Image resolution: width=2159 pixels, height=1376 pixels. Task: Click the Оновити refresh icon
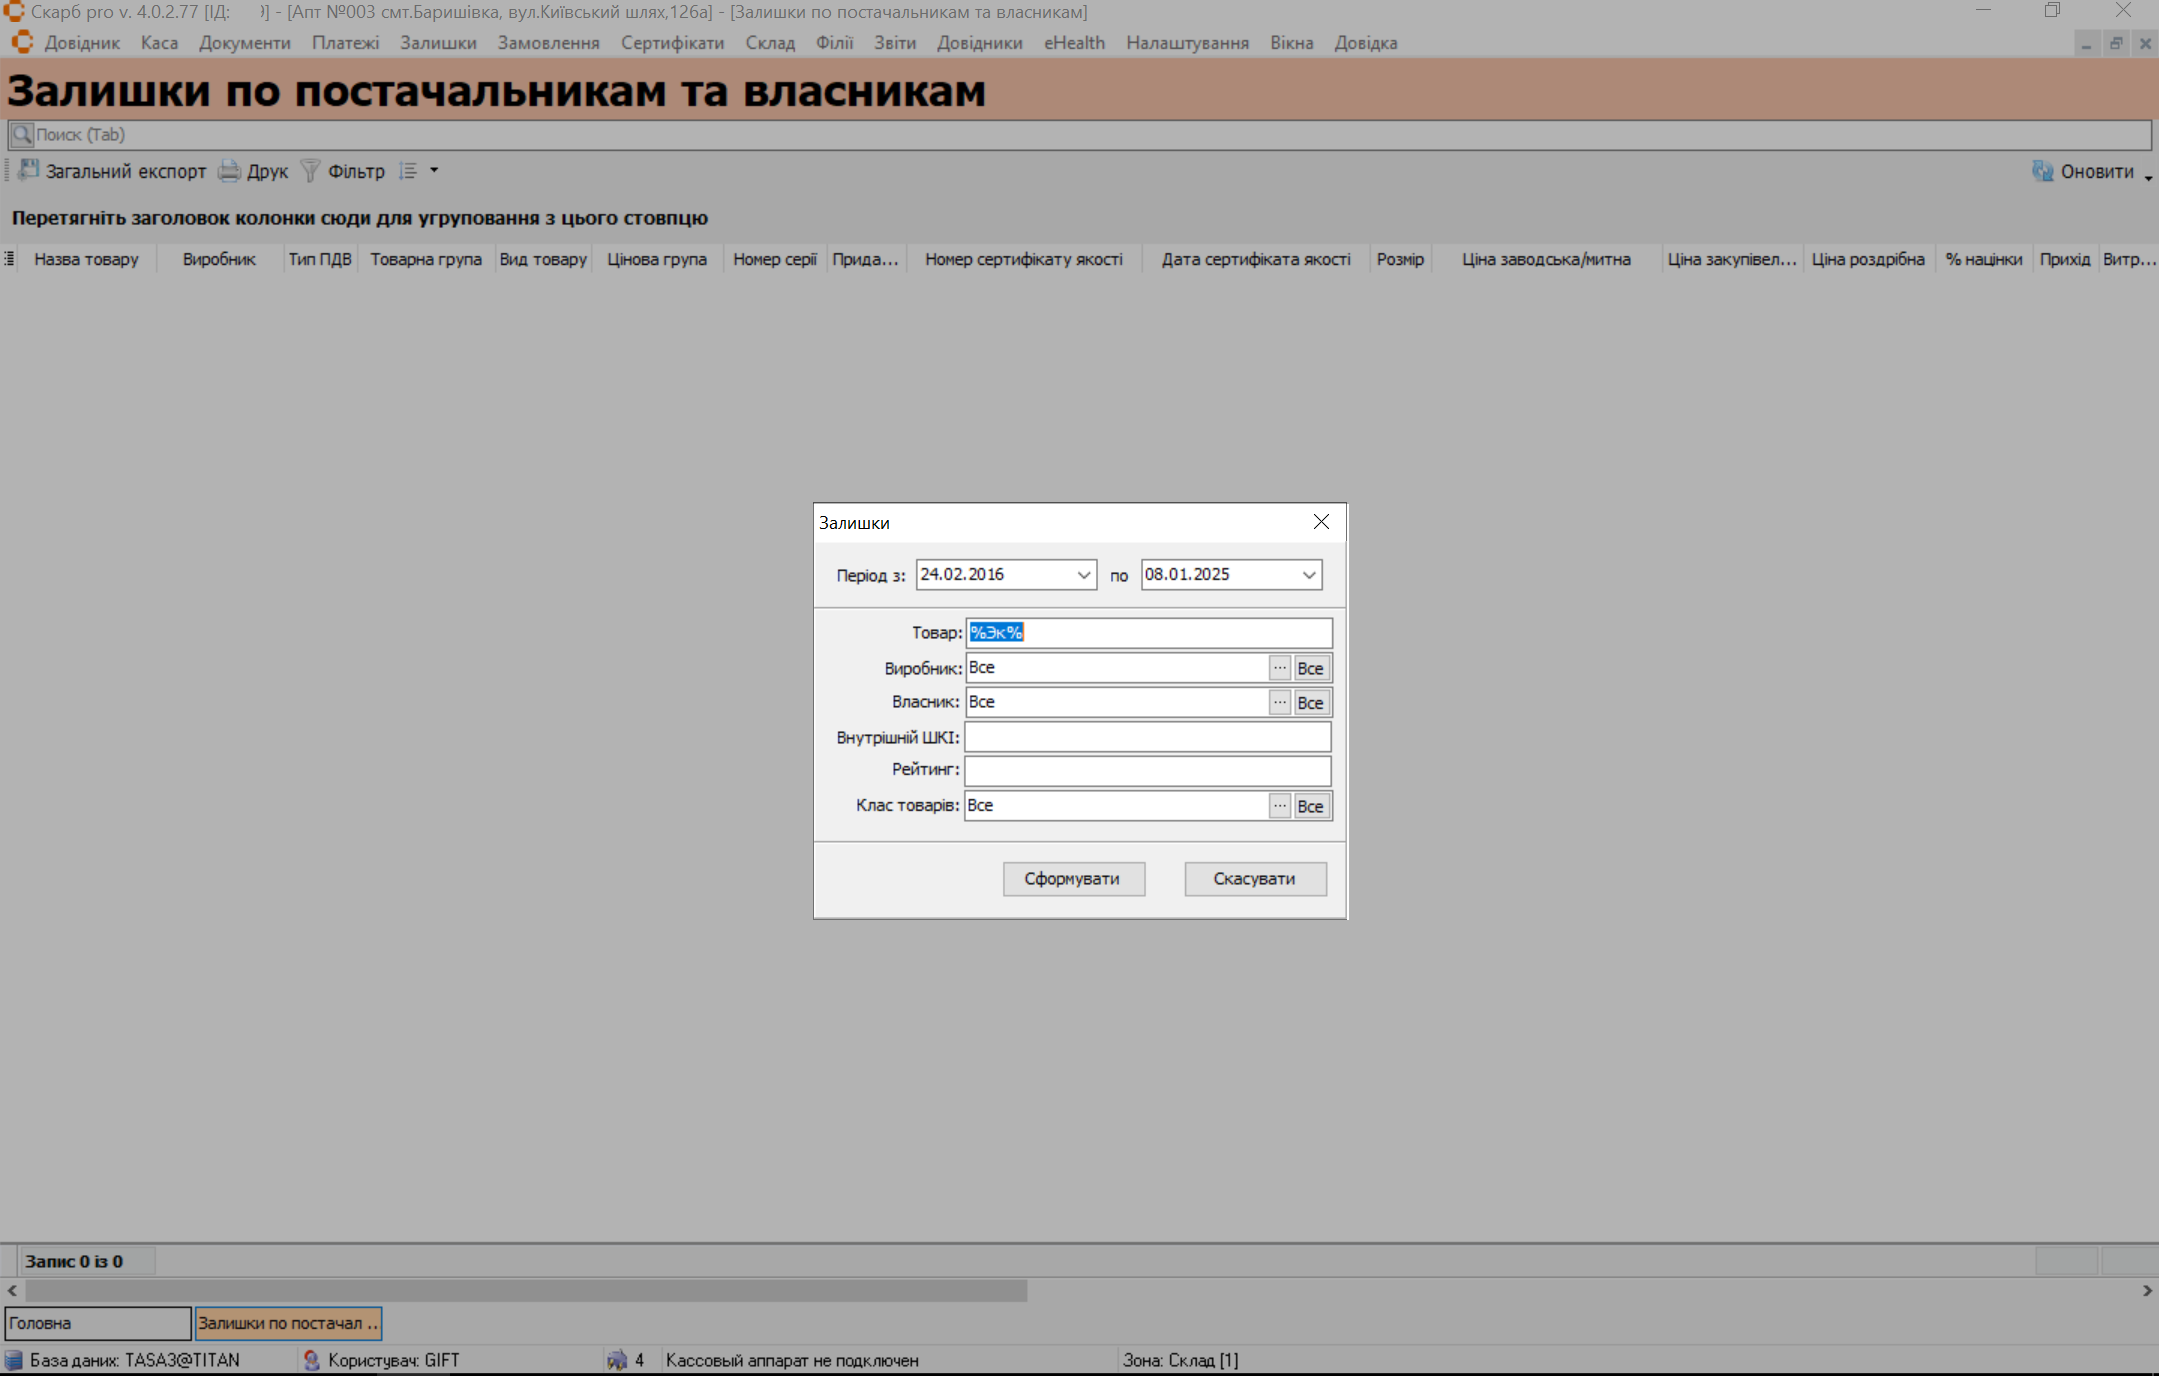coord(2042,171)
